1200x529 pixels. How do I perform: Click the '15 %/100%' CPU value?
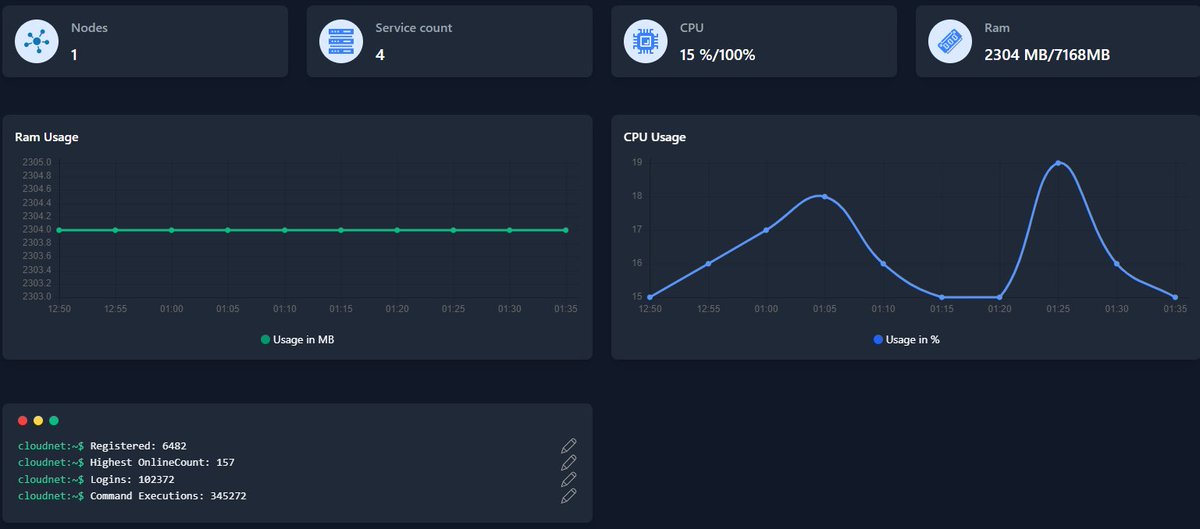[718, 55]
